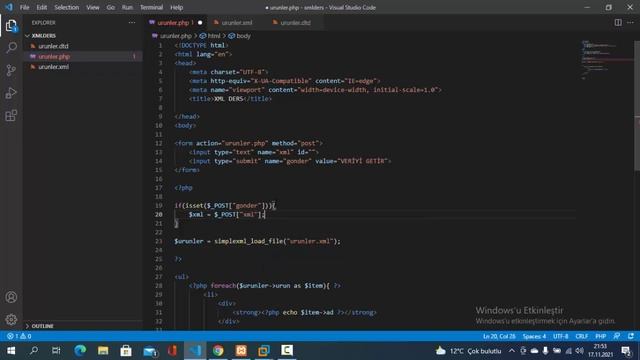Close the unsaved urunler.php tab dot
Image resolution: width=640 pixels, height=360 pixels.
click(200, 23)
